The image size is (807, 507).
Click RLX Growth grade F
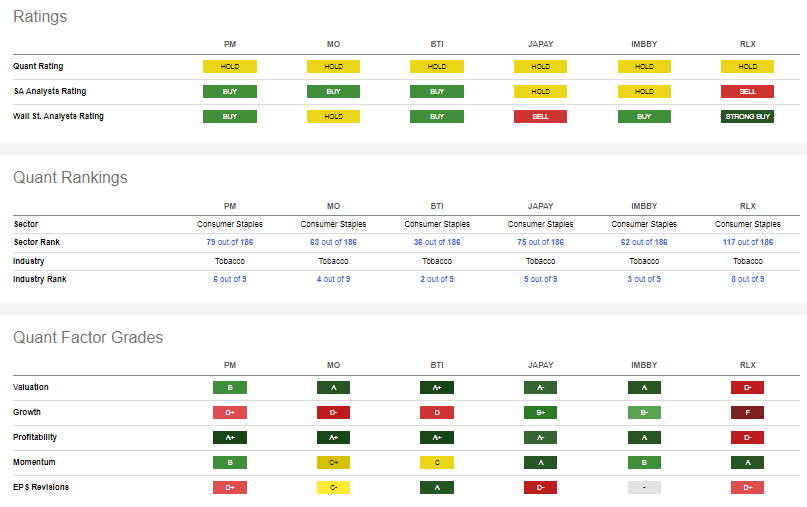pos(747,412)
